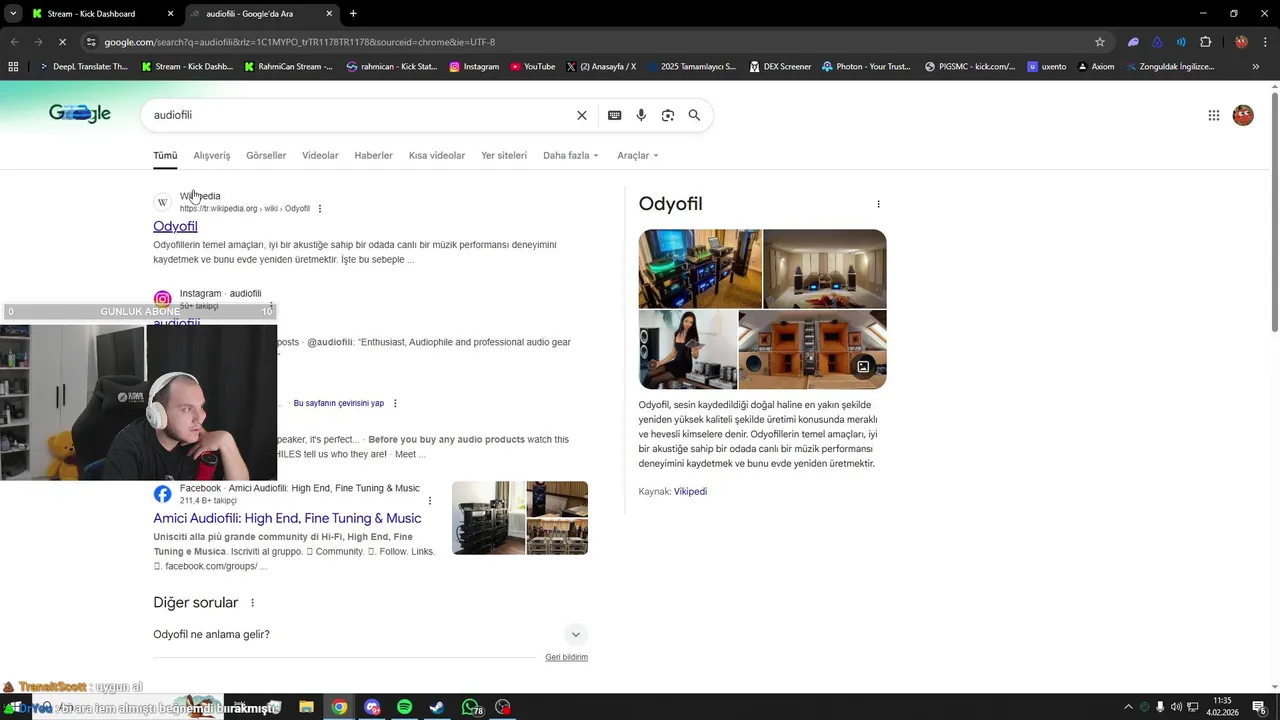1280x720 pixels.
Task: Open the Axiom bookmark
Action: pos(1095,67)
